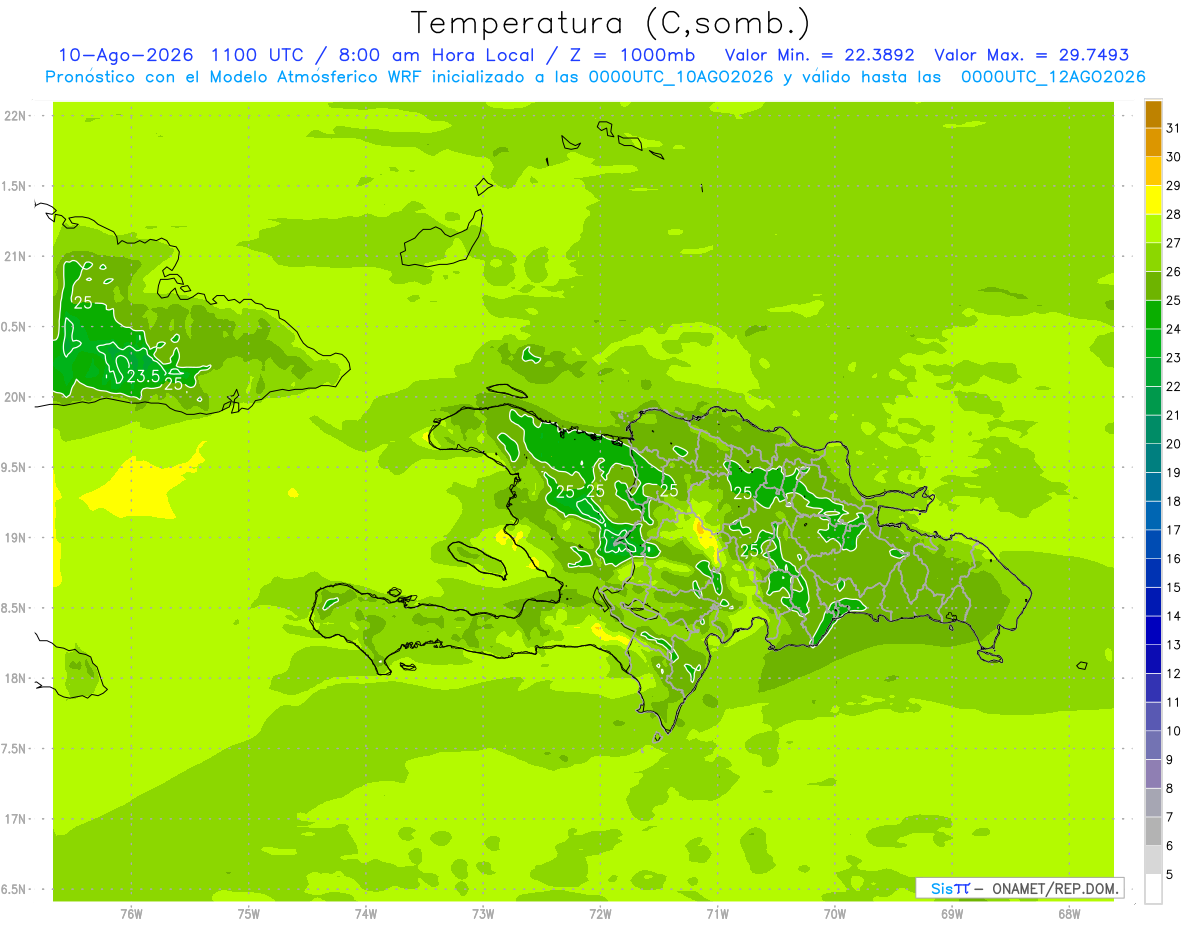Click the date "10-Ago-2026" in the header
The image size is (1200, 927).
(126, 55)
